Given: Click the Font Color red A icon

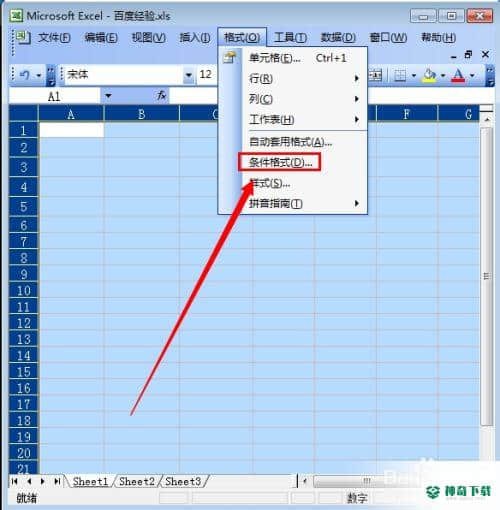Looking at the screenshot, I should [x=458, y=75].
